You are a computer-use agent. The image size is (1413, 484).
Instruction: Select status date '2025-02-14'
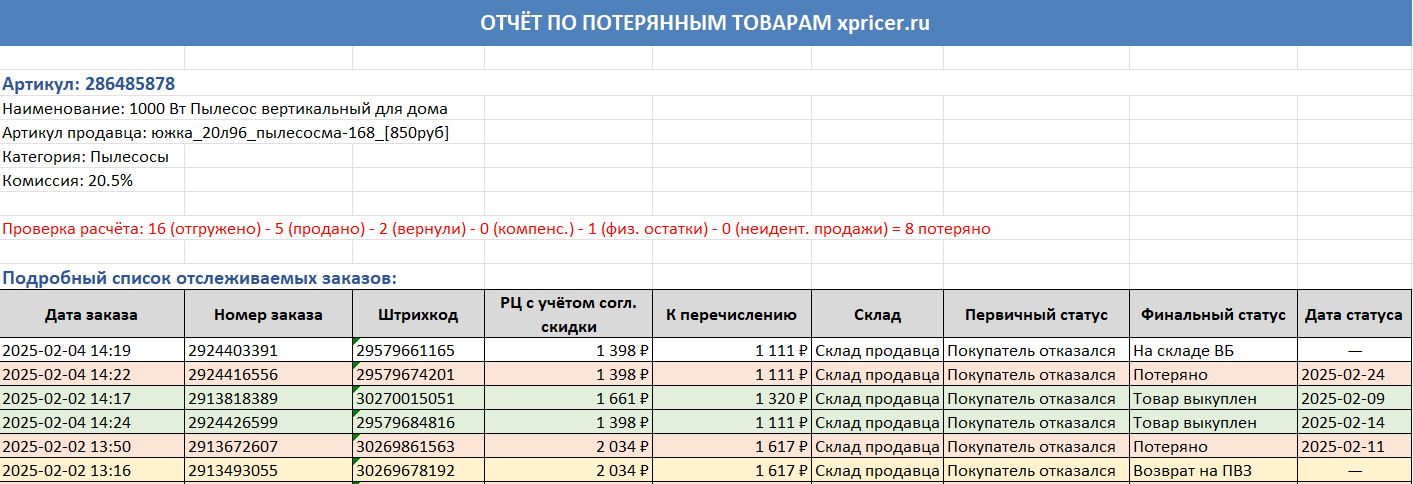(x=1354, y=423)
